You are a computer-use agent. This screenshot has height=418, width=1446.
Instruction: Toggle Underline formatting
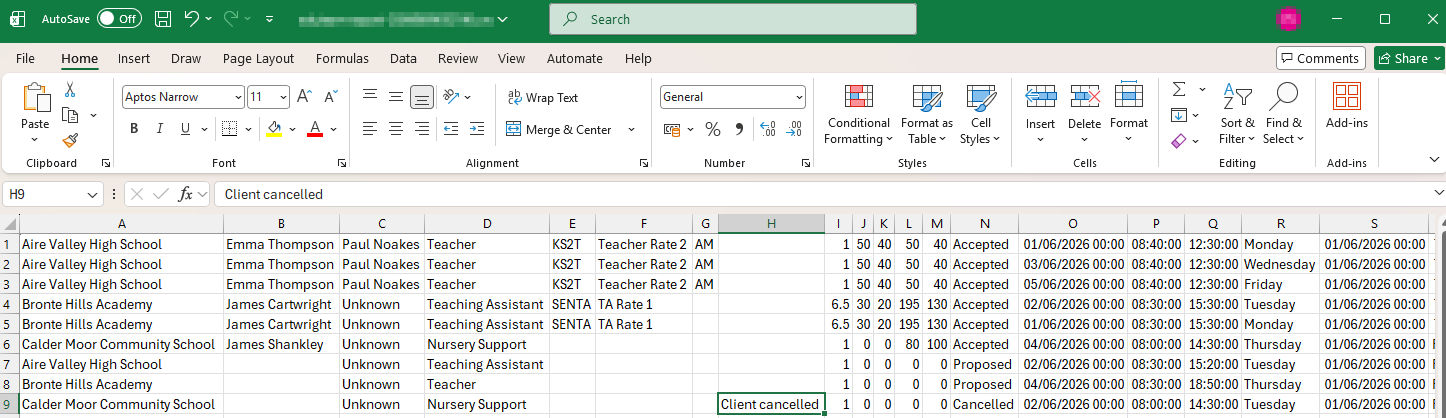pyautogui.click(x=185, y=129)
